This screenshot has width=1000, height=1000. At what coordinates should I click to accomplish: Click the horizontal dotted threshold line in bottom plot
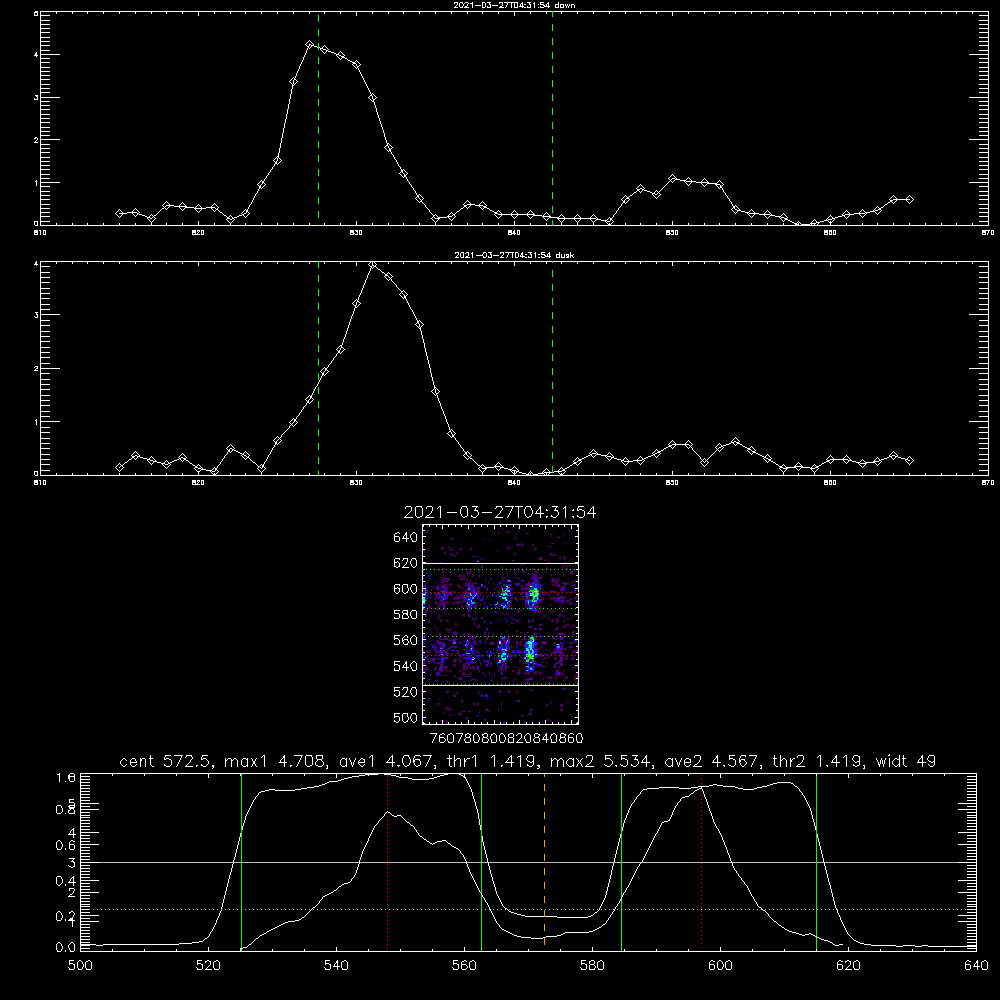coord(528,909)
